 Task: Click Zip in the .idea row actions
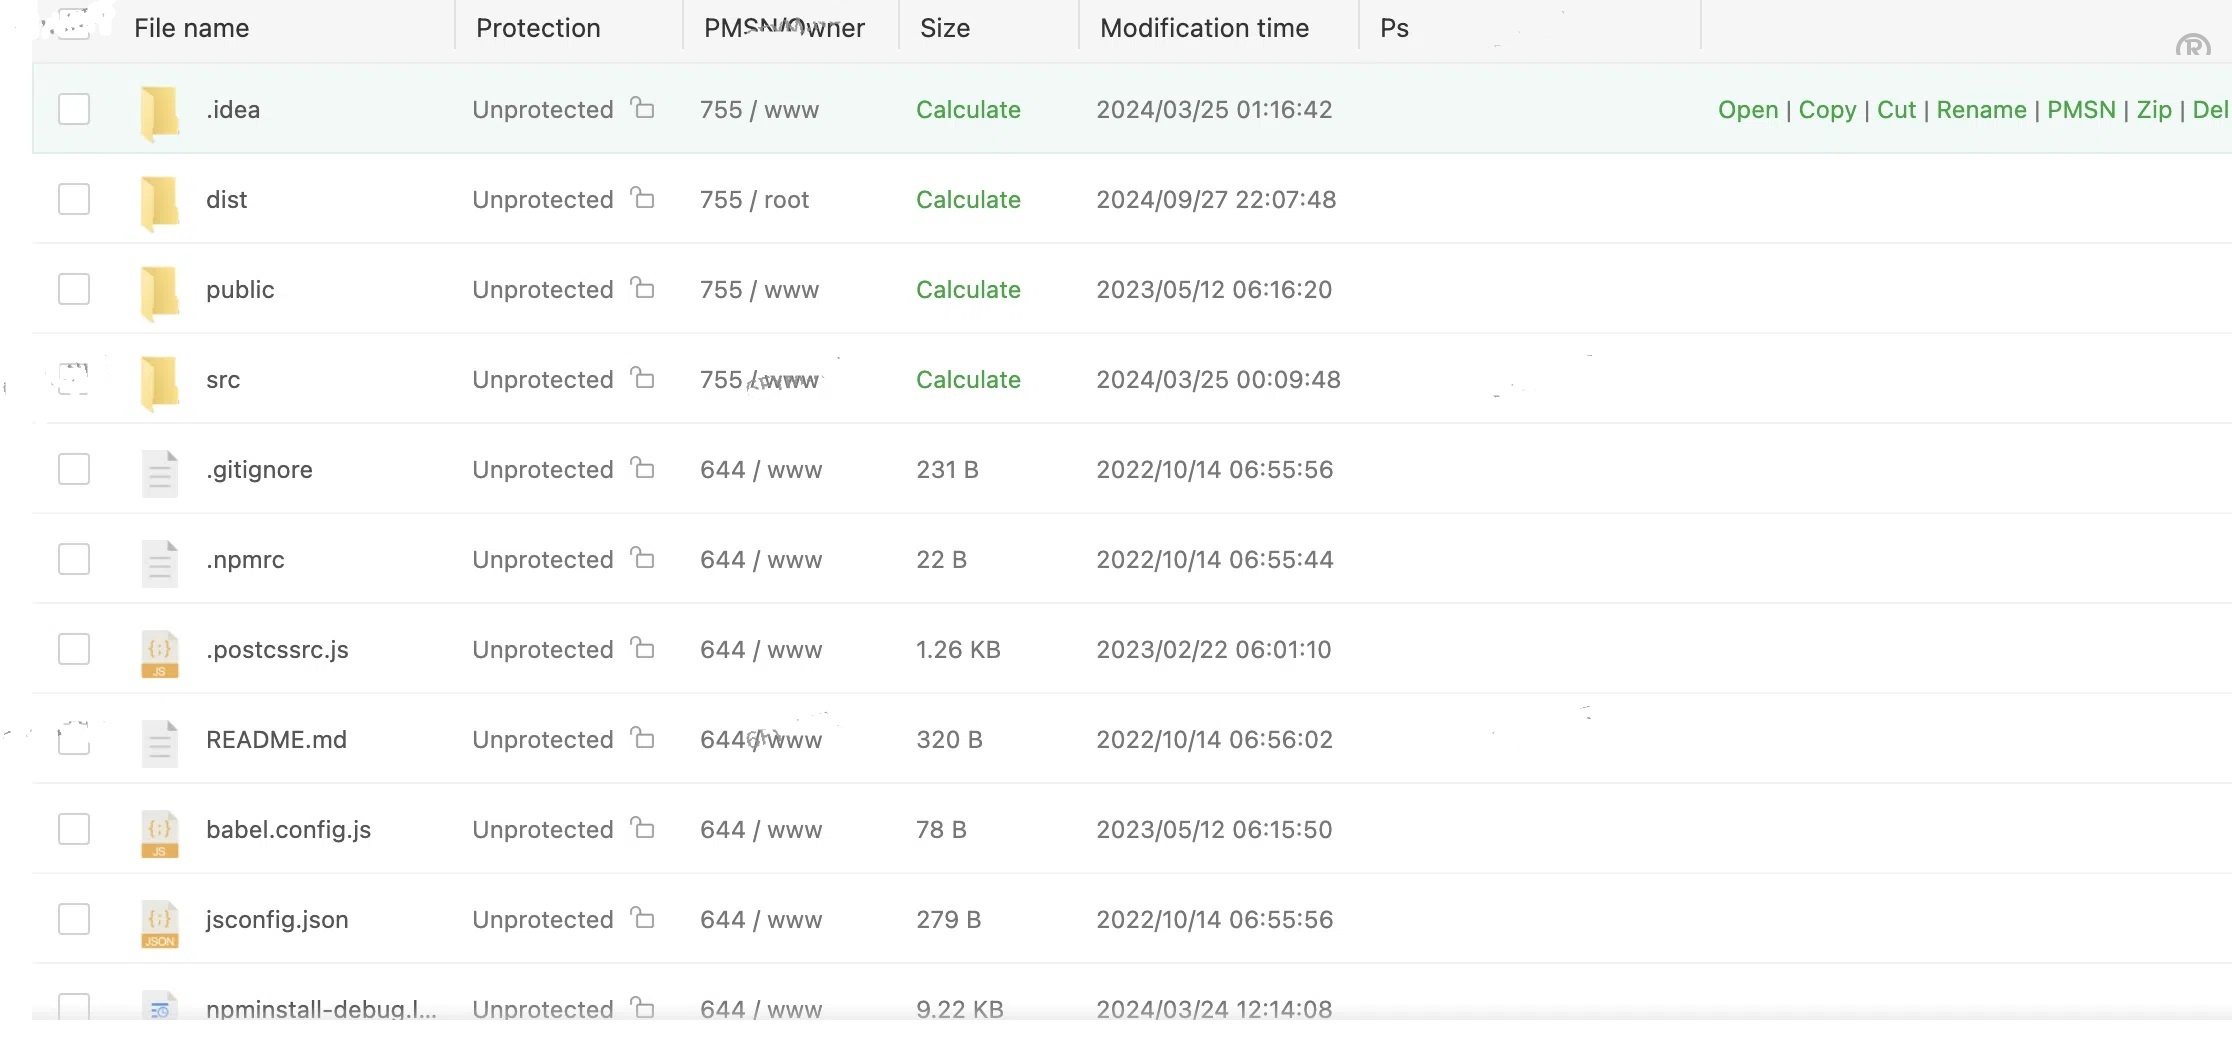[x=2153, y=110]
